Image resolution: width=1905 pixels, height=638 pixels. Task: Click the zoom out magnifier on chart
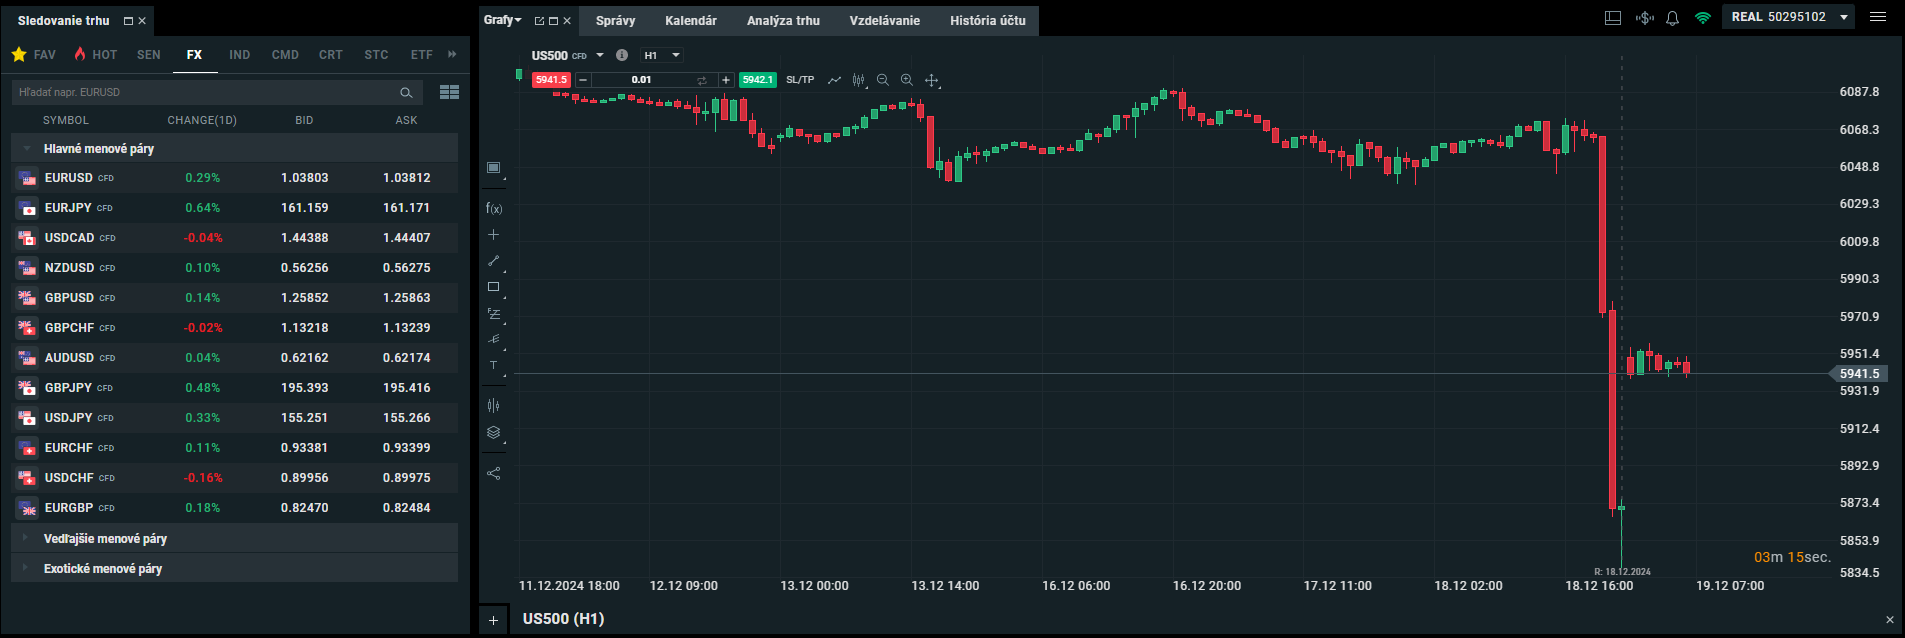click(882, 80)
